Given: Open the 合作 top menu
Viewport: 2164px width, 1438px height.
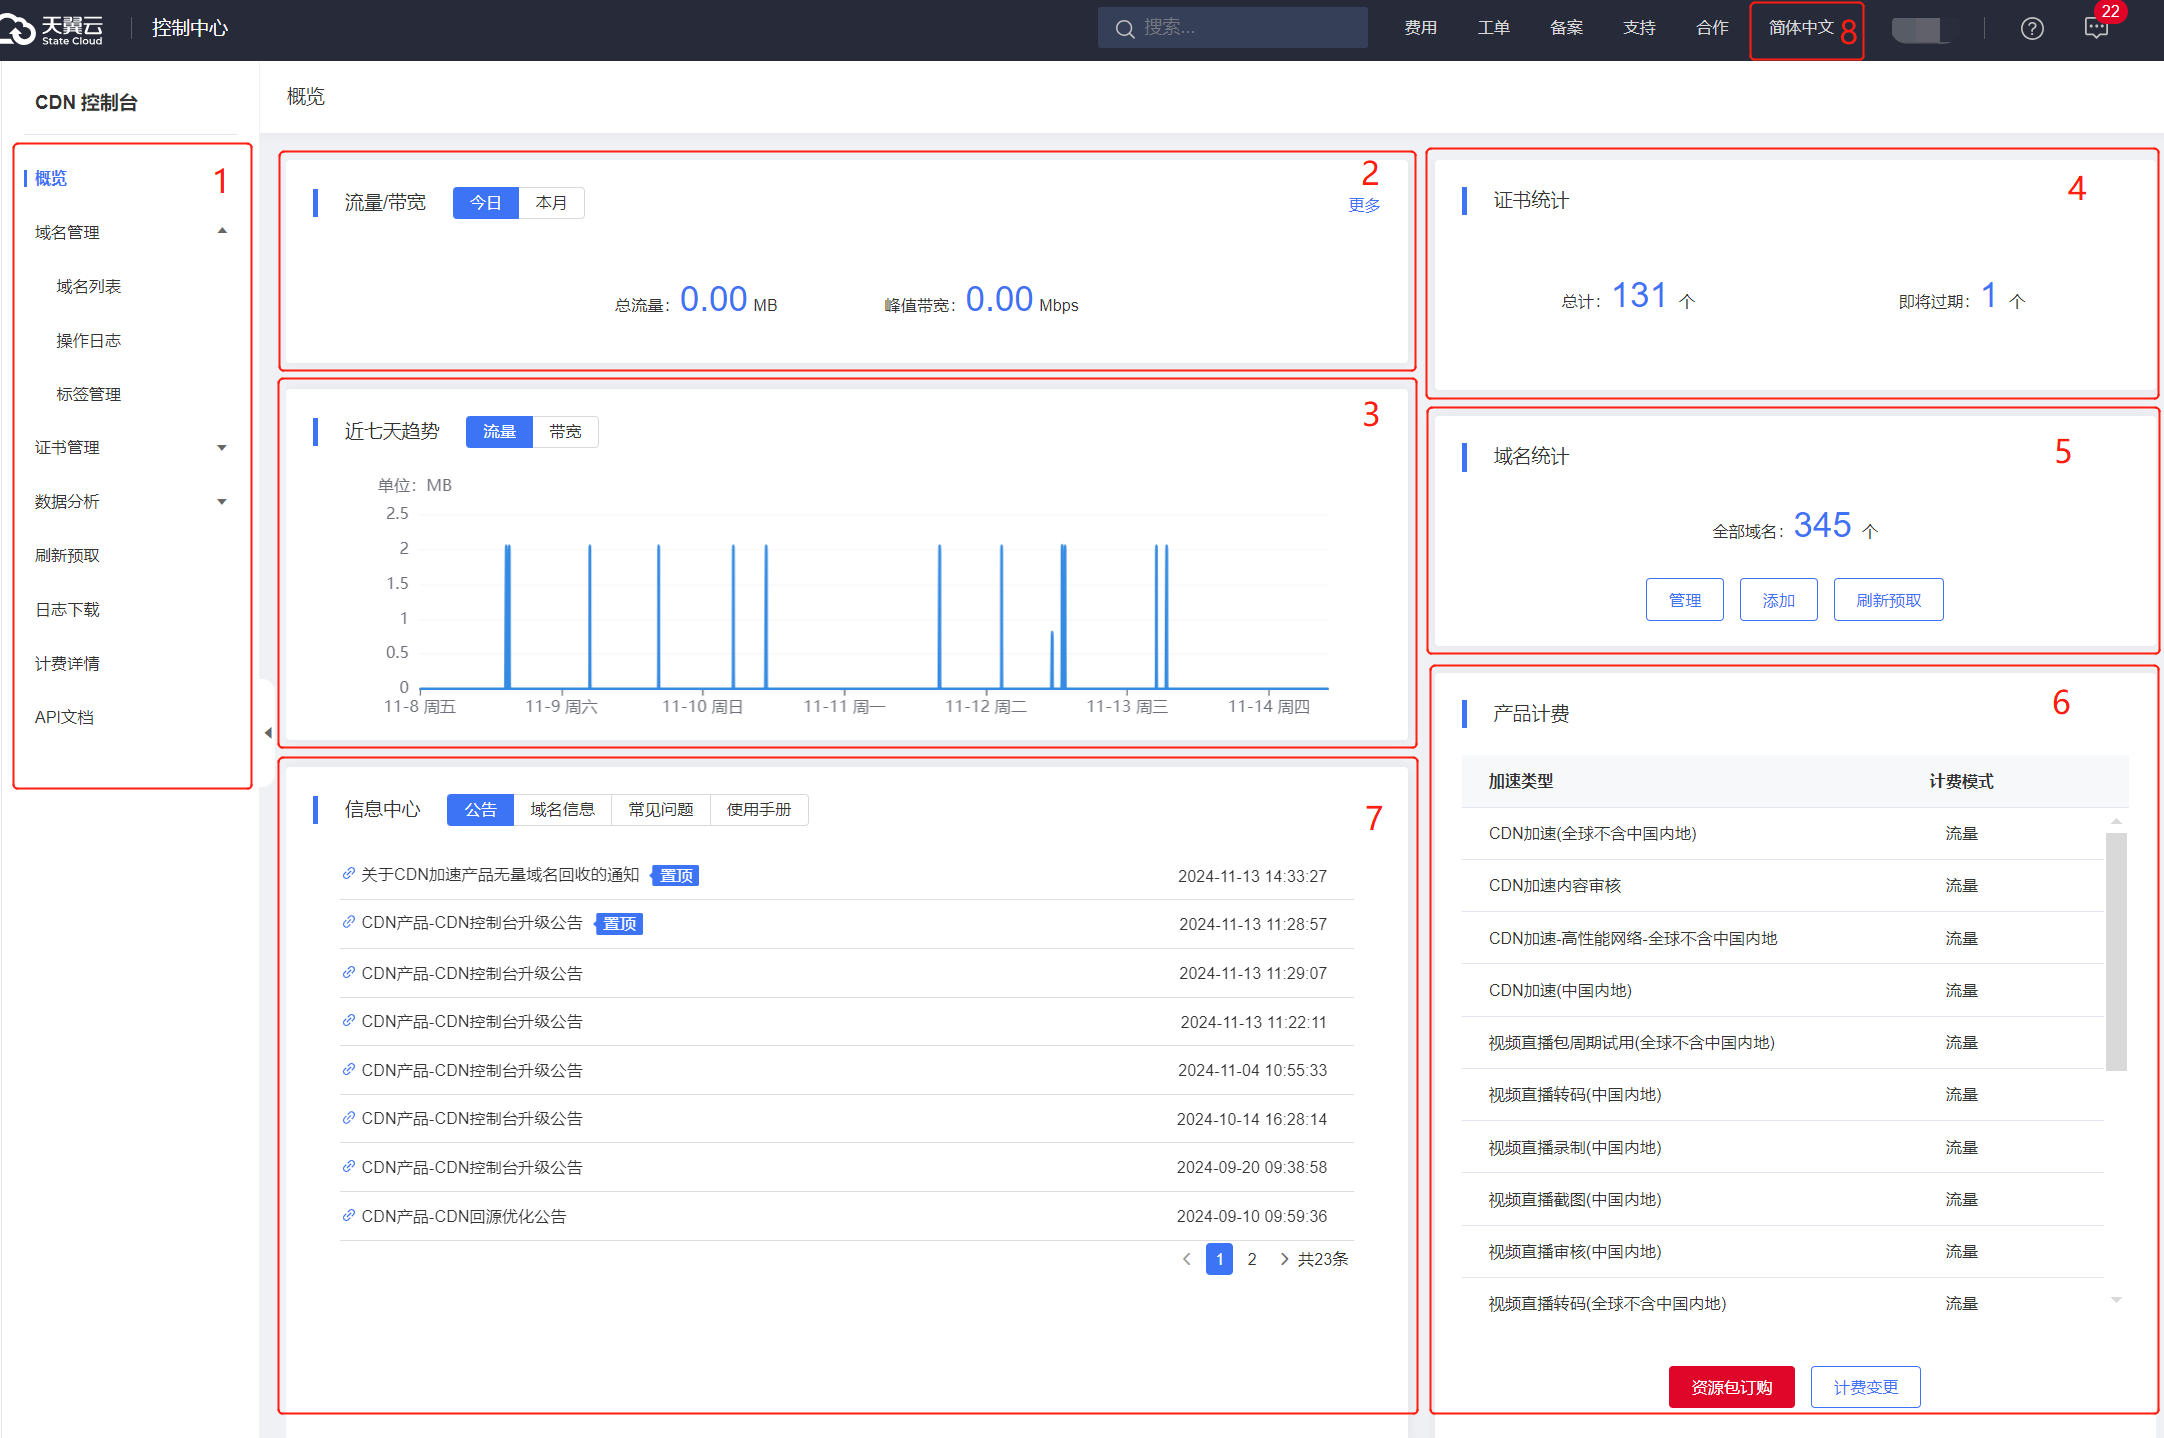Looking at the screenshot, I should tap(1712, 28).
